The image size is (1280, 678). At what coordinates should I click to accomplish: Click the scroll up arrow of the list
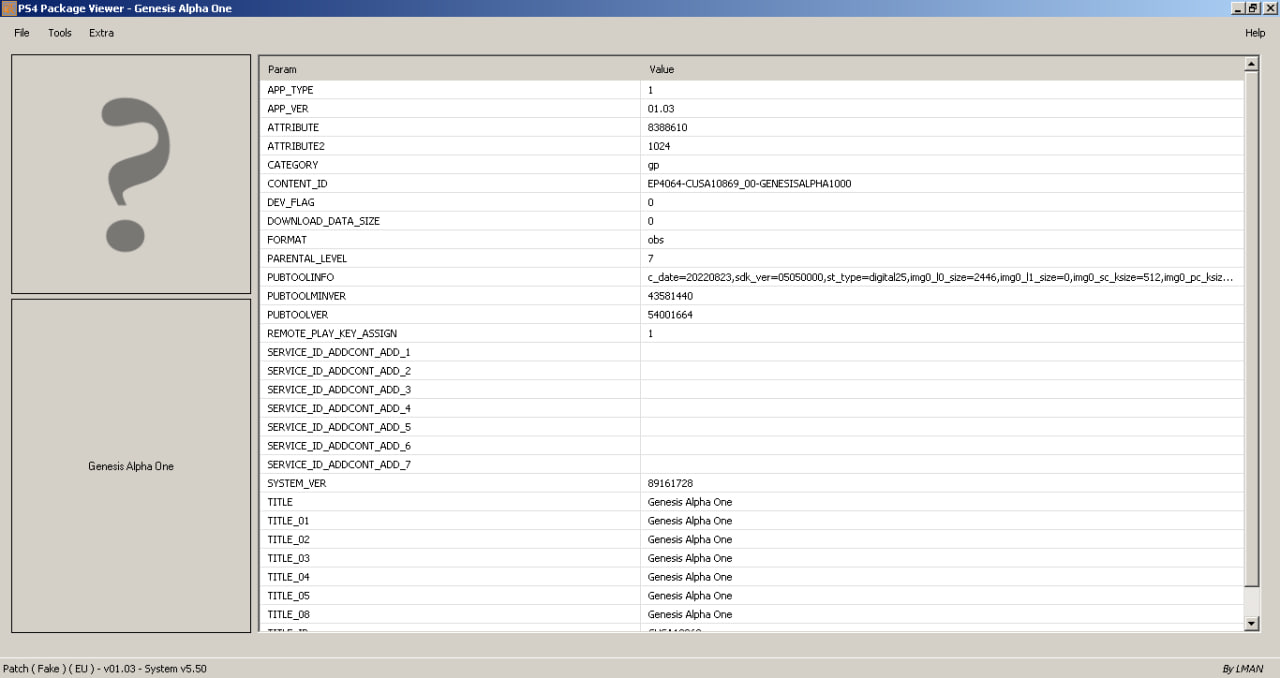click(1251, 64)
